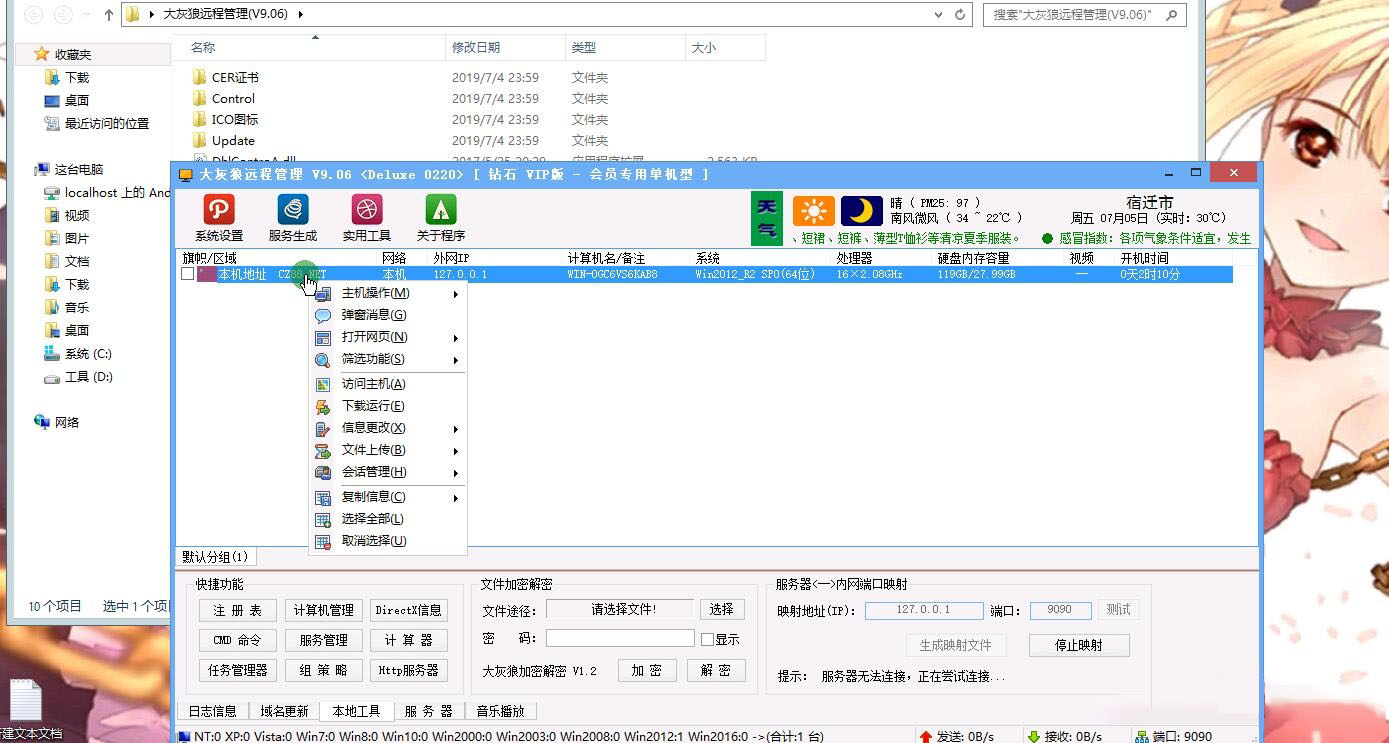Click the 文件上传 menu icon
This screenshot has height=743, width=1389.
[323, 451]
